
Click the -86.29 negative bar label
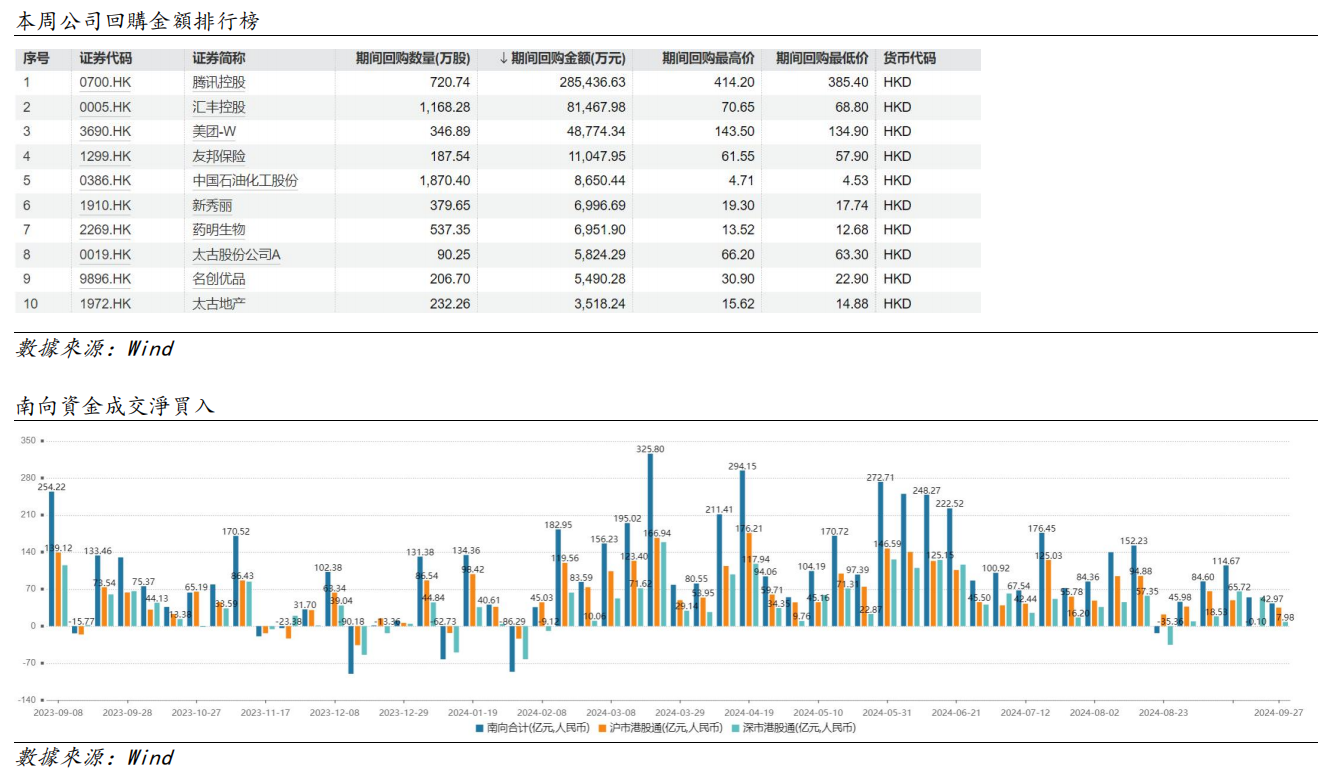(x=513, y=621)
